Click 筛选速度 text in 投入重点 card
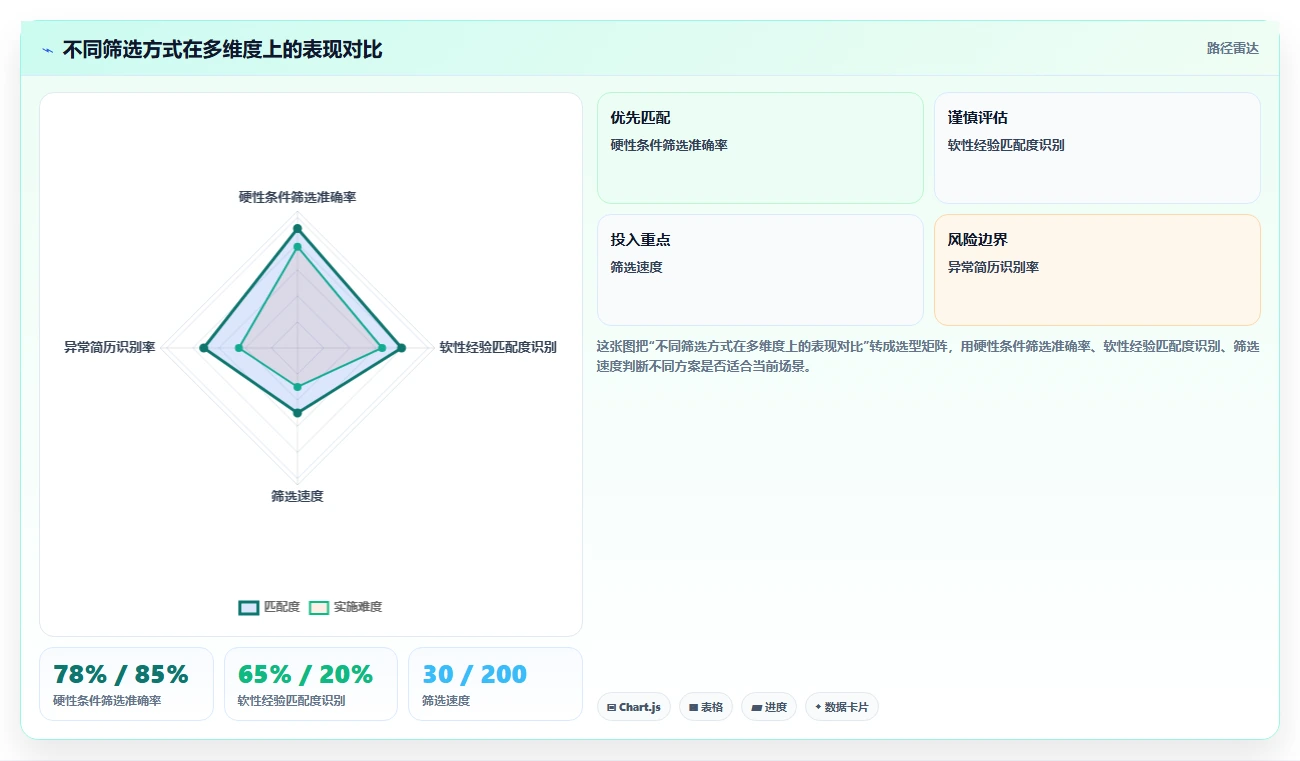 pyautogui.click(x=637, y=267)
